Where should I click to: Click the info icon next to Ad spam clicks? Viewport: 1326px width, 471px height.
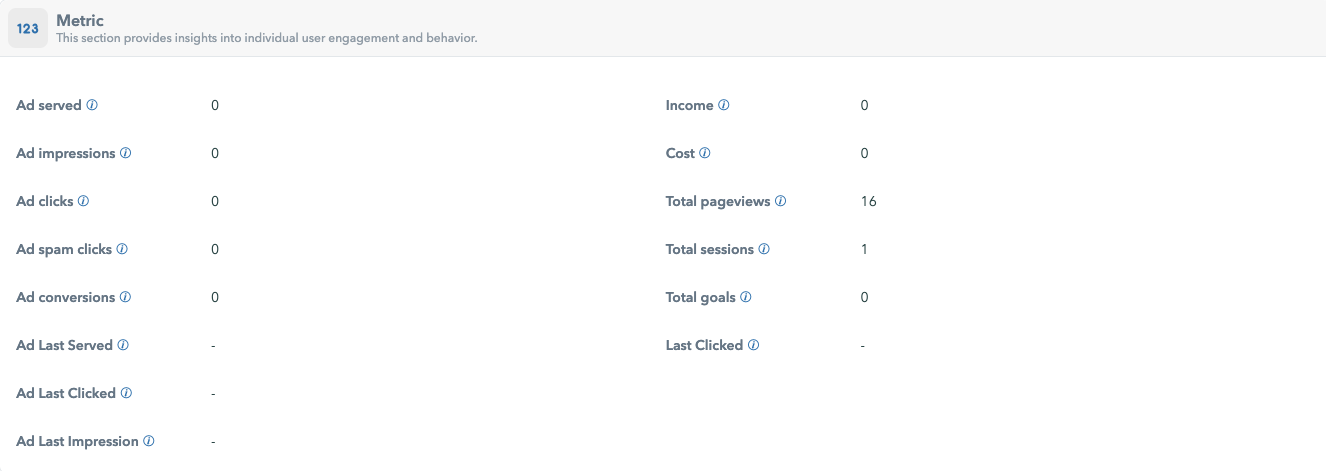tap(122, 249)
